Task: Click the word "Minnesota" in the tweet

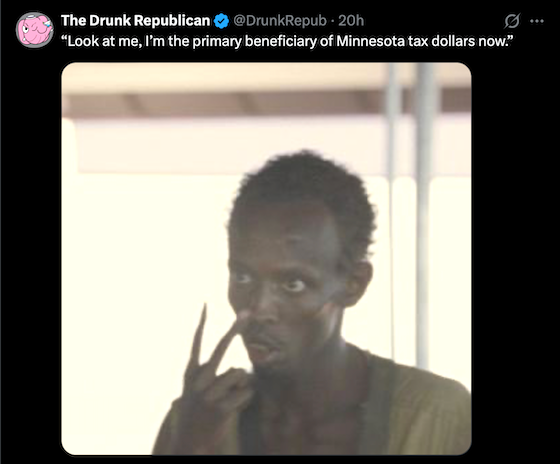Action: [370, 41]
